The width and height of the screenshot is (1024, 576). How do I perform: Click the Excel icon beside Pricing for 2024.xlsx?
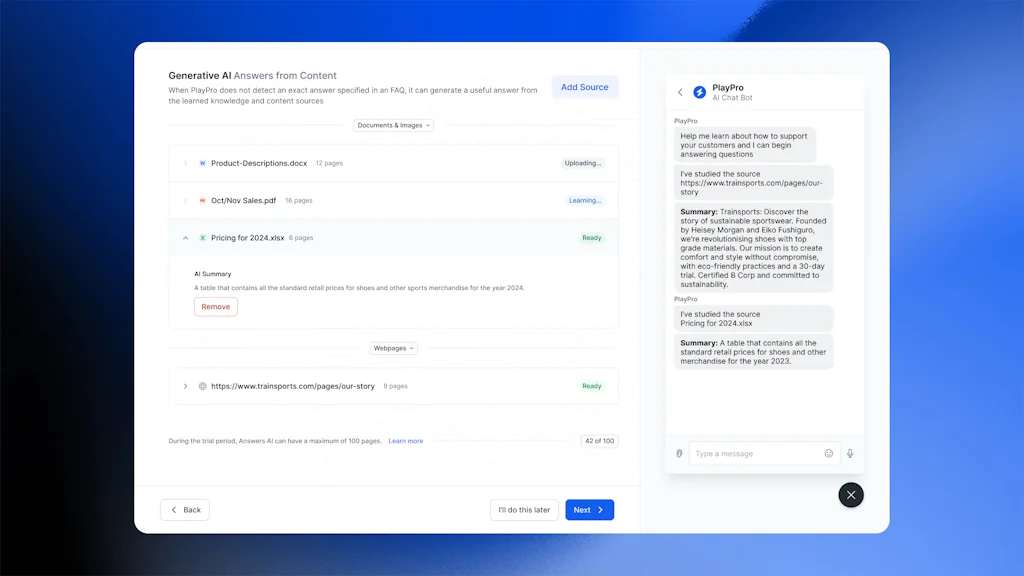[x=203, y=238]
